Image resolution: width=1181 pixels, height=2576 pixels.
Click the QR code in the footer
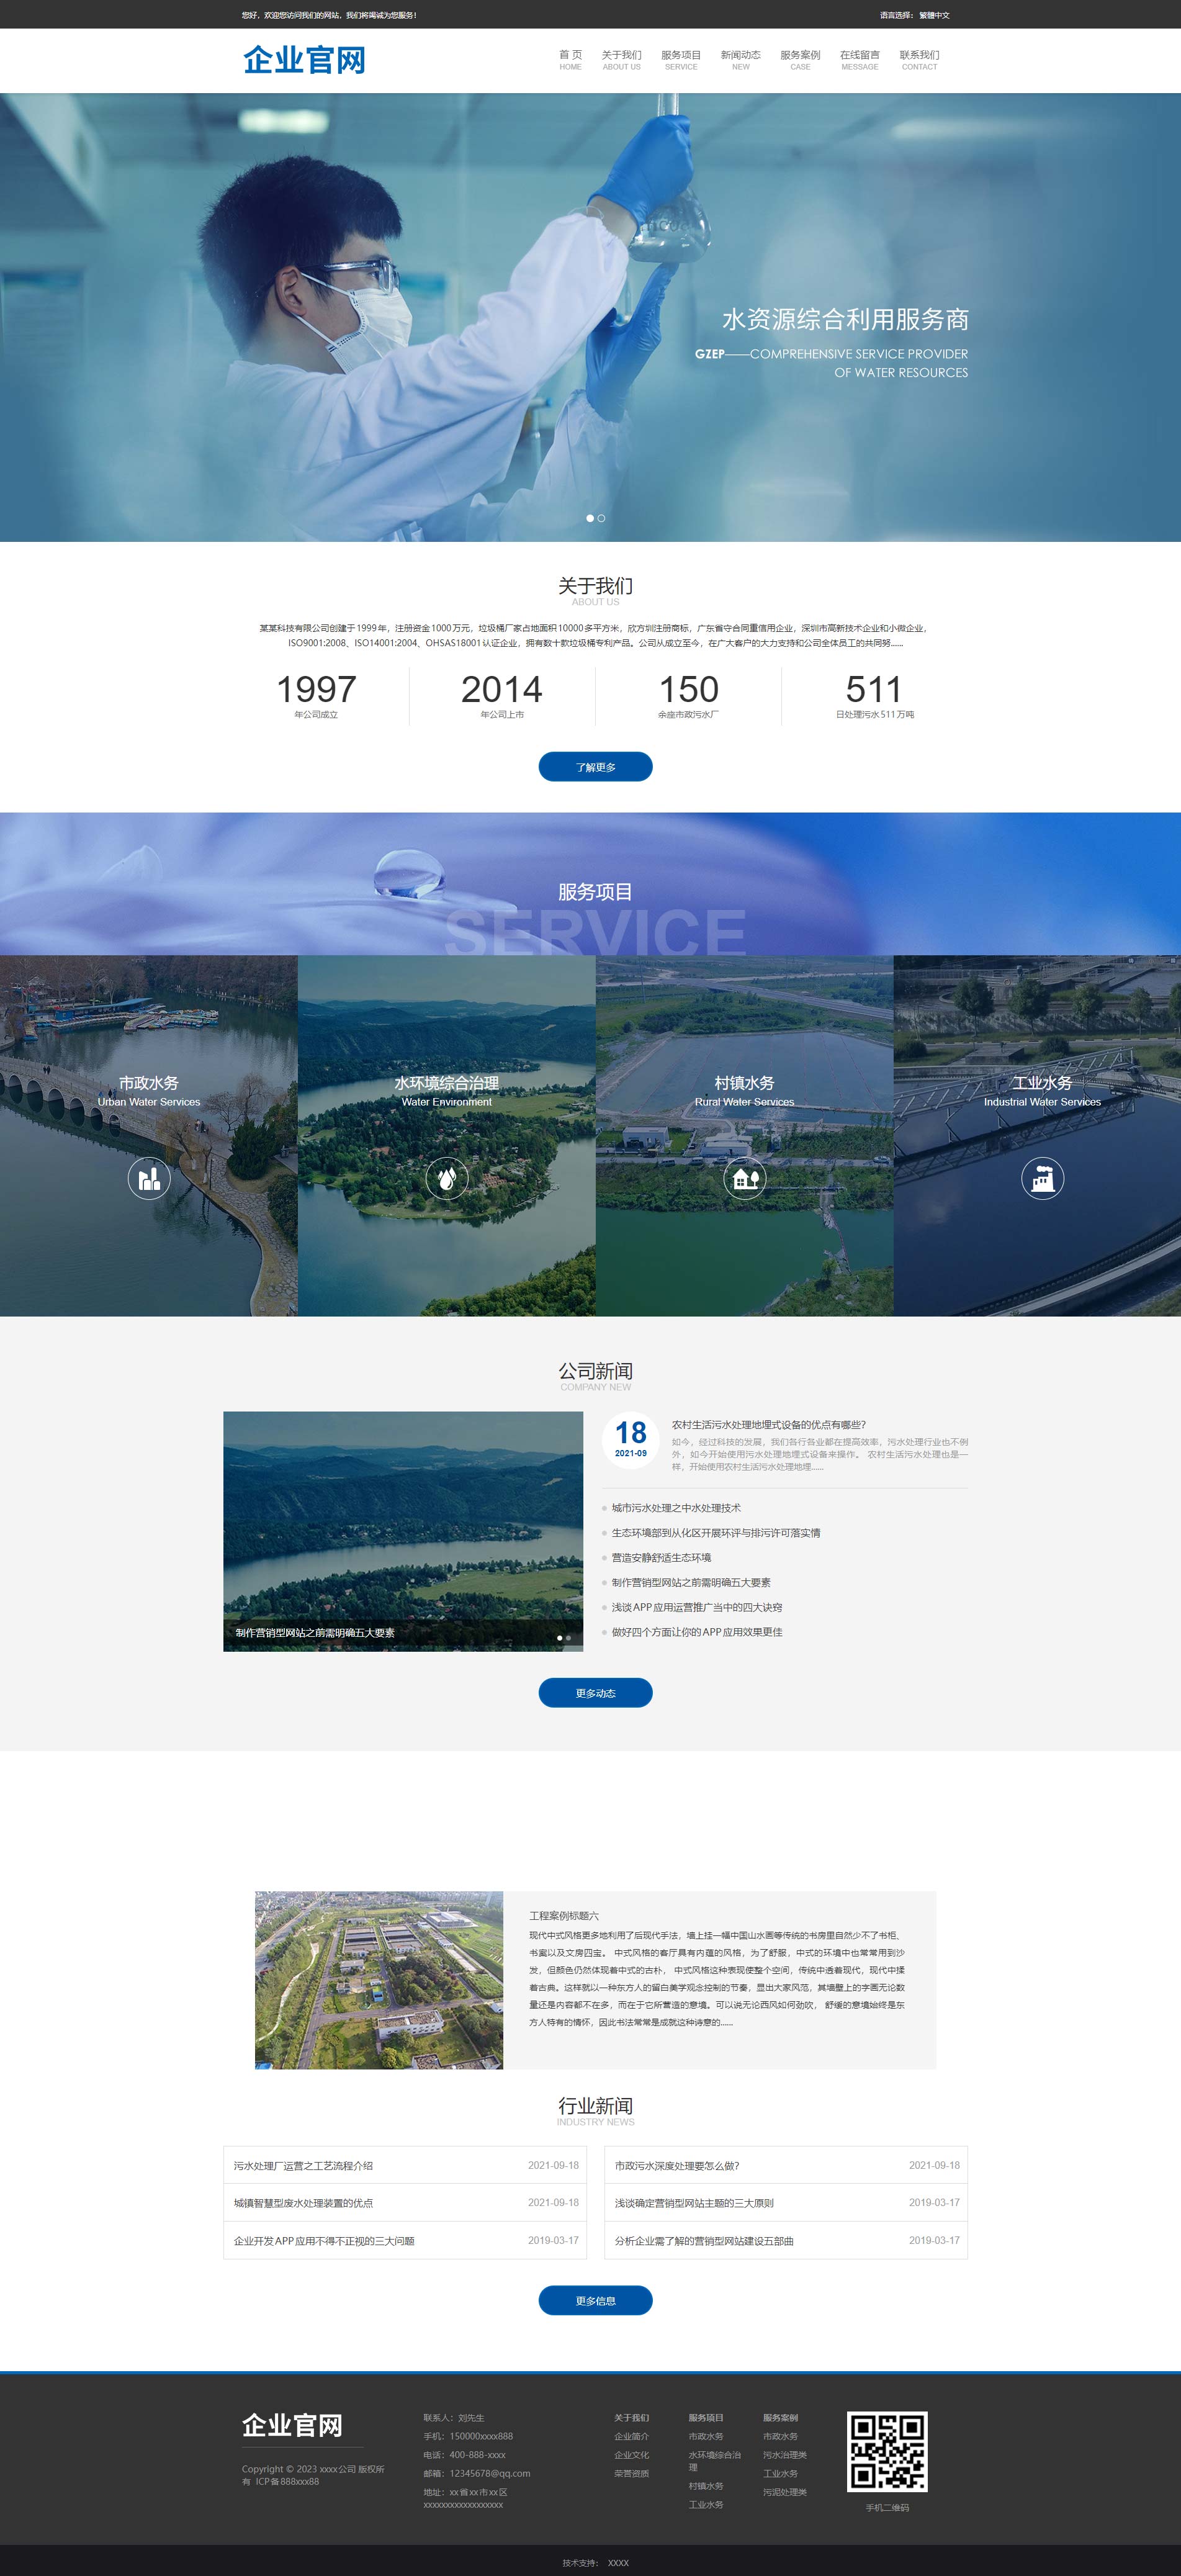[x=887, y=2451]
